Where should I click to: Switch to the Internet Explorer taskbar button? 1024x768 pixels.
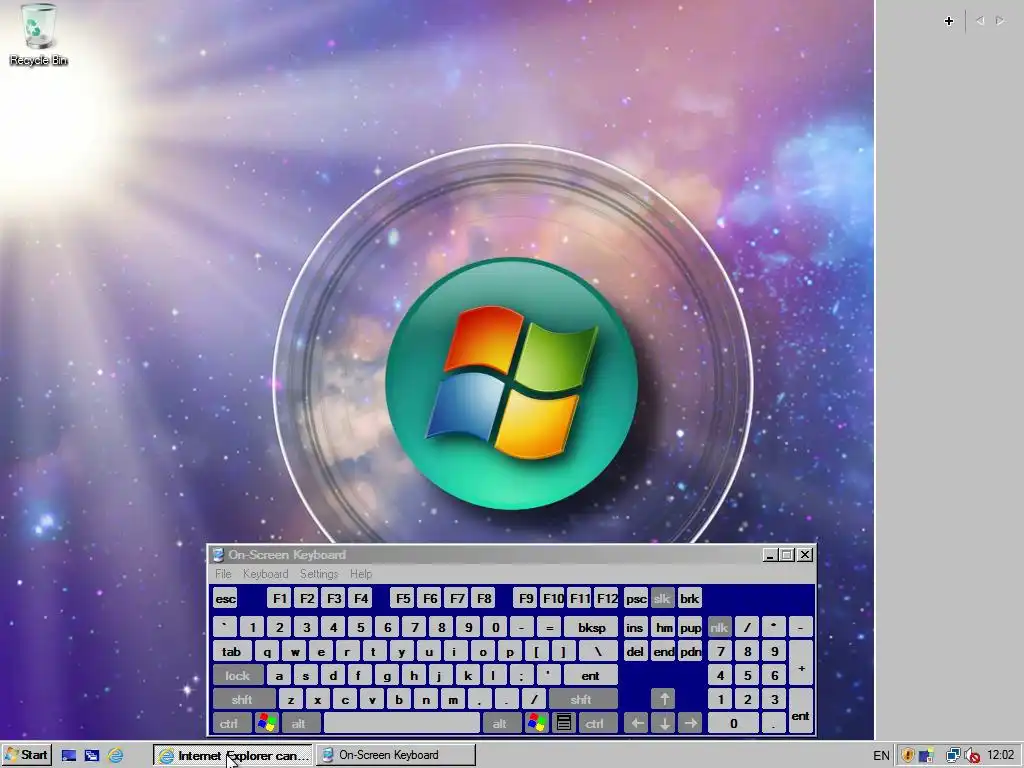point(233,755)
